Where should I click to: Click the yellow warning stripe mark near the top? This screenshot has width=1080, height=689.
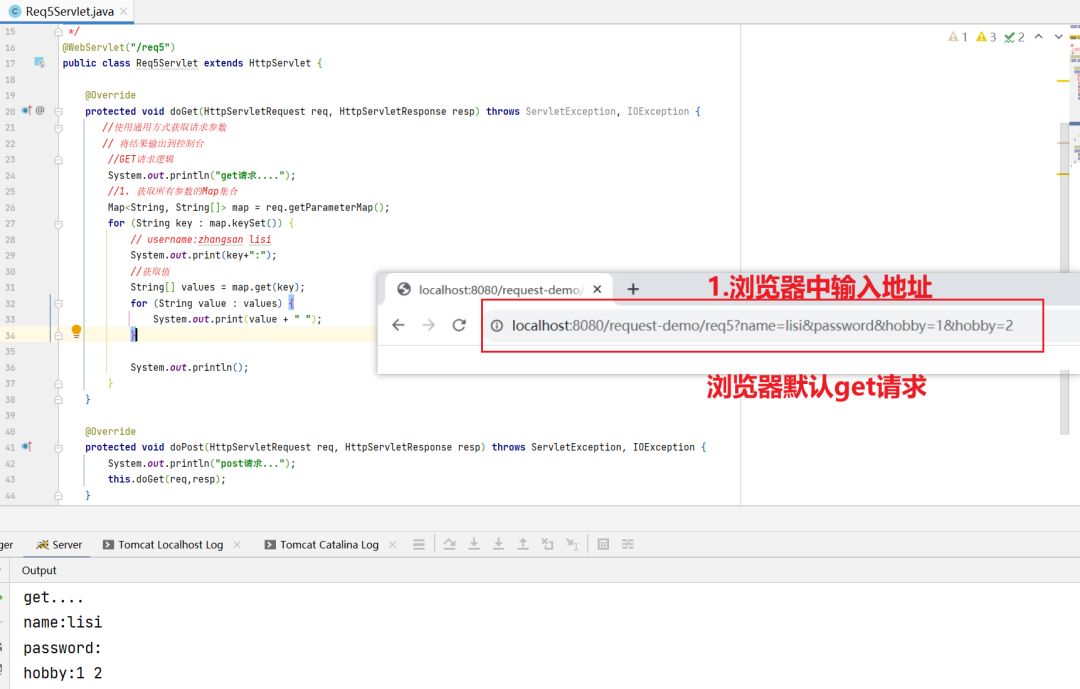pos(1063,81)
